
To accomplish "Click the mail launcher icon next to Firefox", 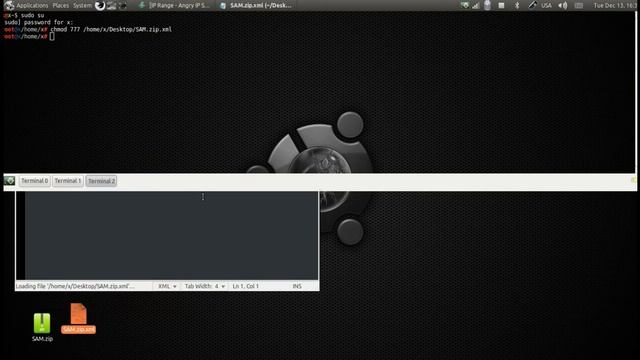I will tap(111, 5).
